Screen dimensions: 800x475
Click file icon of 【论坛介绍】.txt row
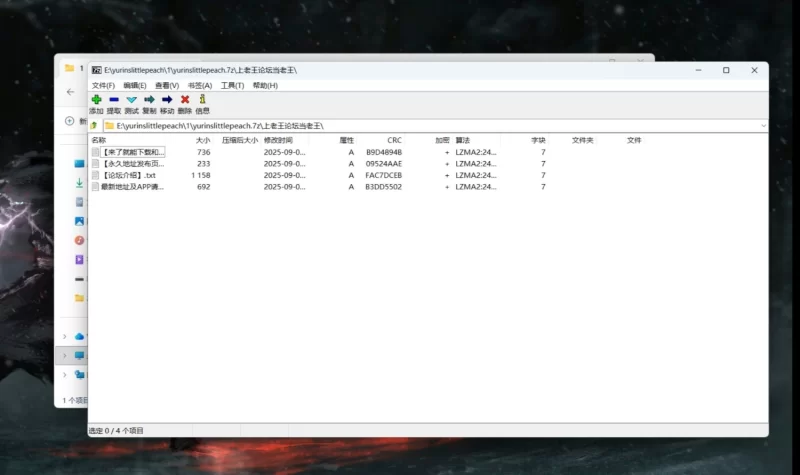point(95,175)
